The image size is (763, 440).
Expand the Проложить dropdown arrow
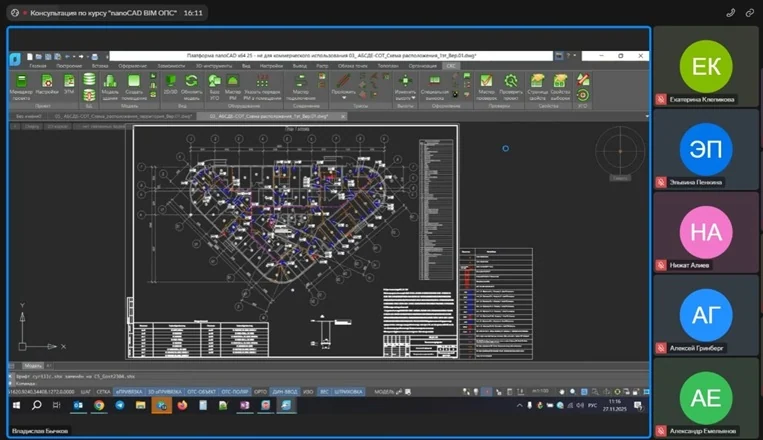point(344,98)
